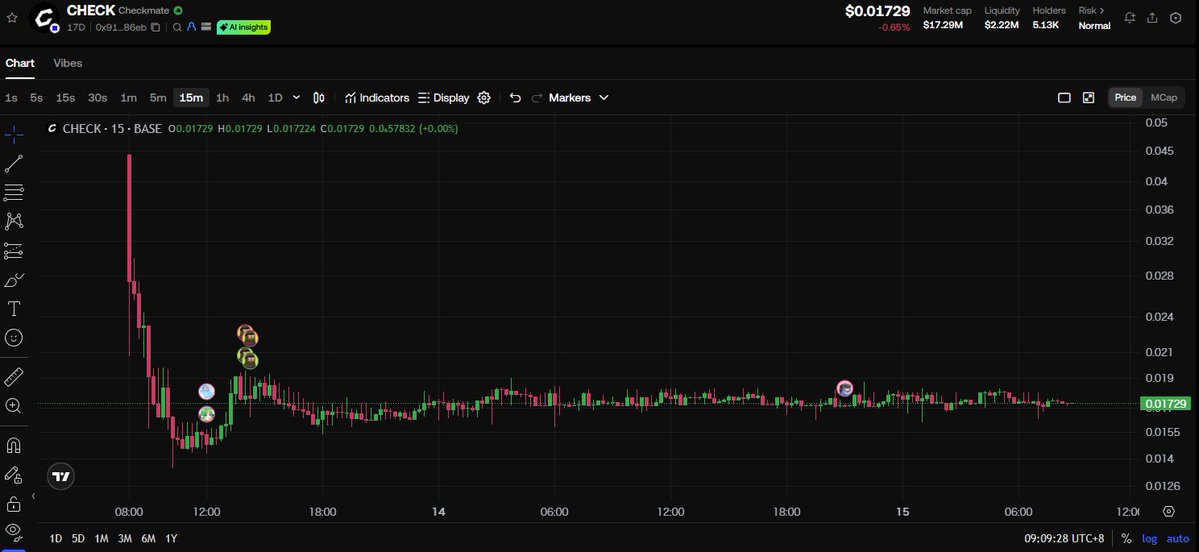
Task: Click the TradingView logo
Action: [61, 477]
